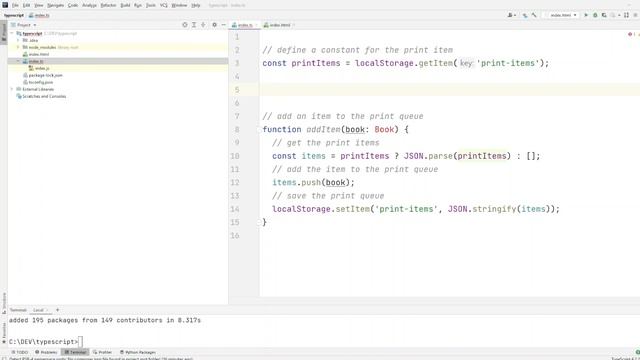Click the terminal command prompt input
640x360 pixels.
coord(80,342)
